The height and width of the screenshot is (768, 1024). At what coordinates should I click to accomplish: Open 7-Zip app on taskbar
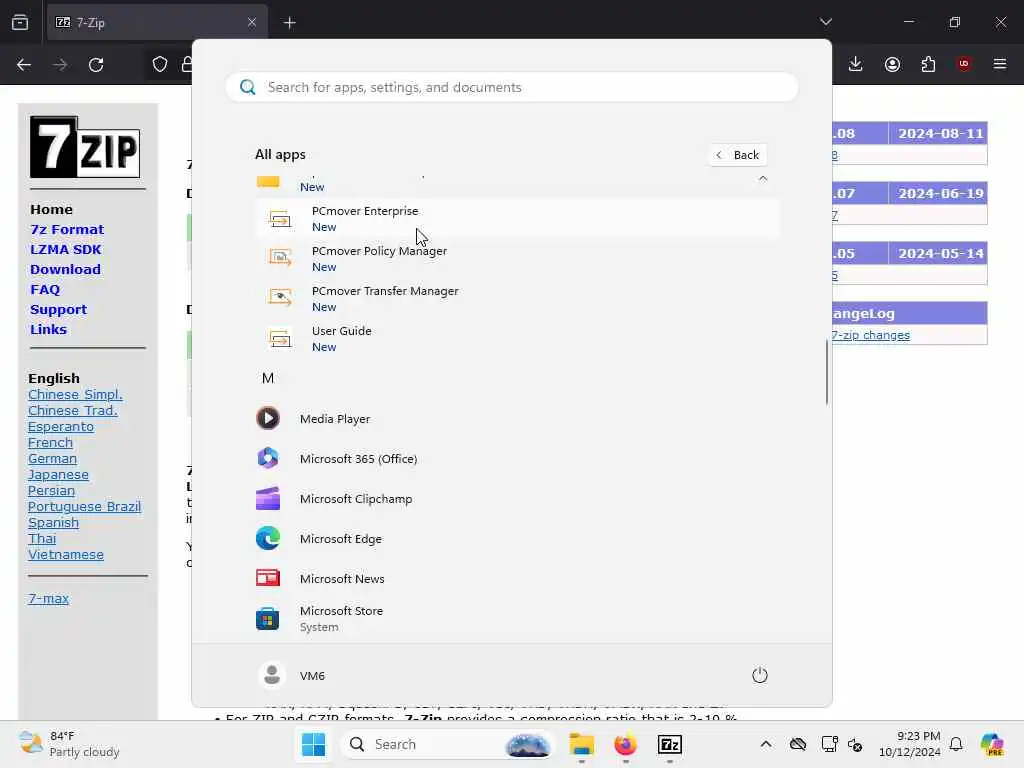[x=670, y=744]
